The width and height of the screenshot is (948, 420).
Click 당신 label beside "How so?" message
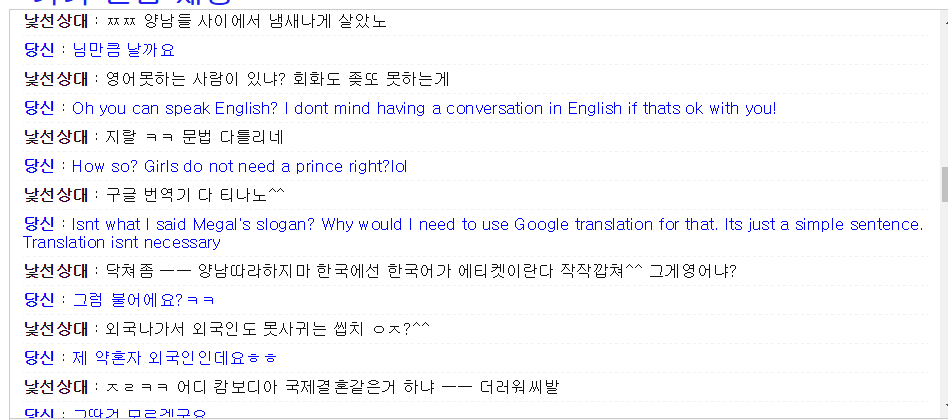39,166
